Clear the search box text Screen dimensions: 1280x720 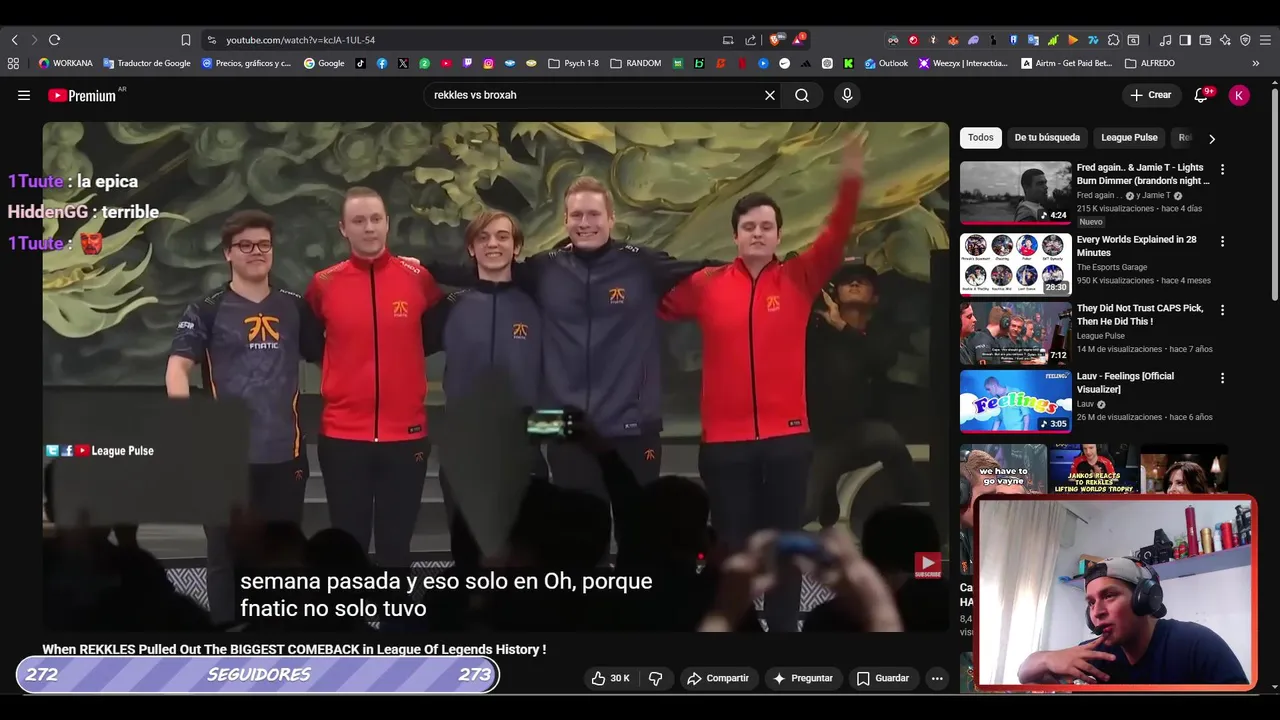tap(770, 95)
